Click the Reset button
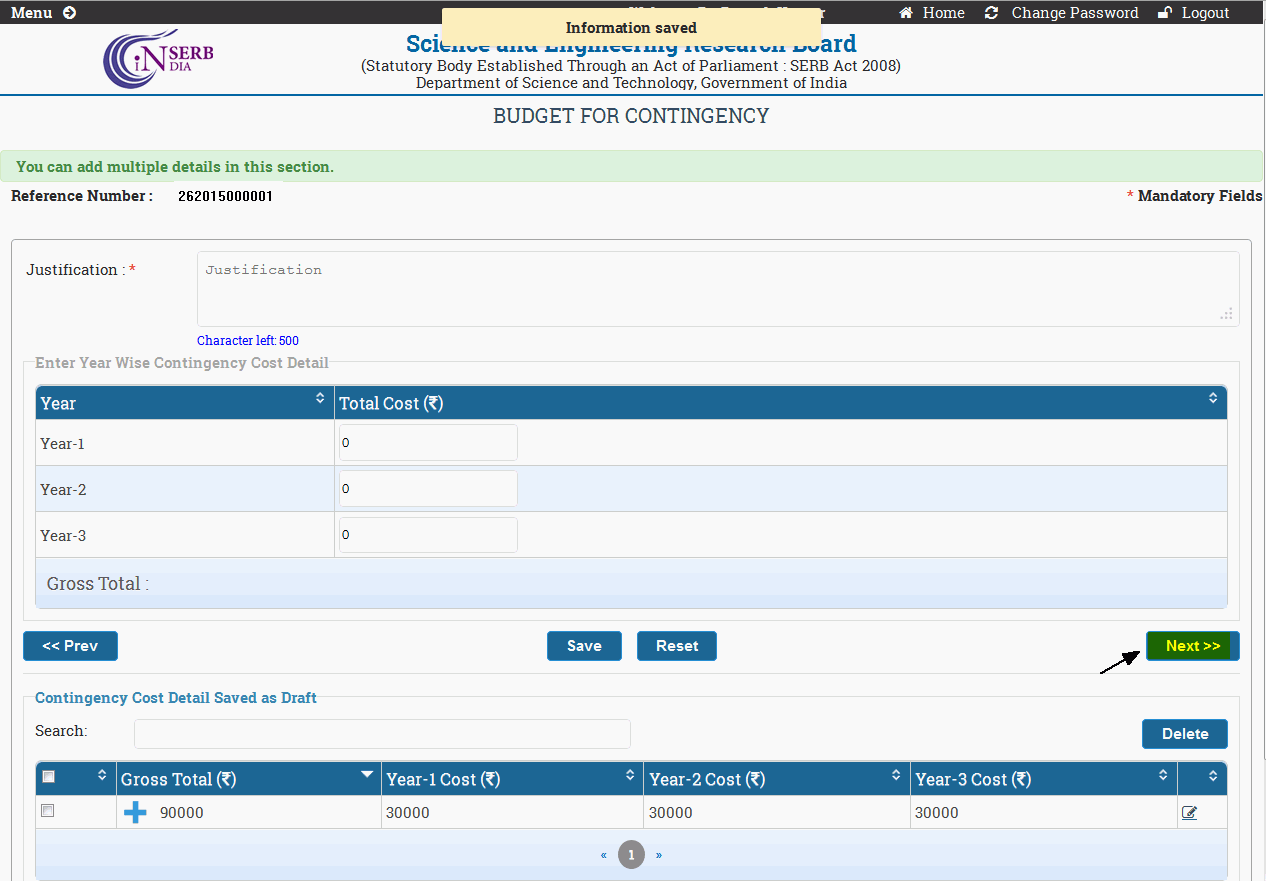The width and height of the screenshot is (1266, 881). [x=677, y=646]
